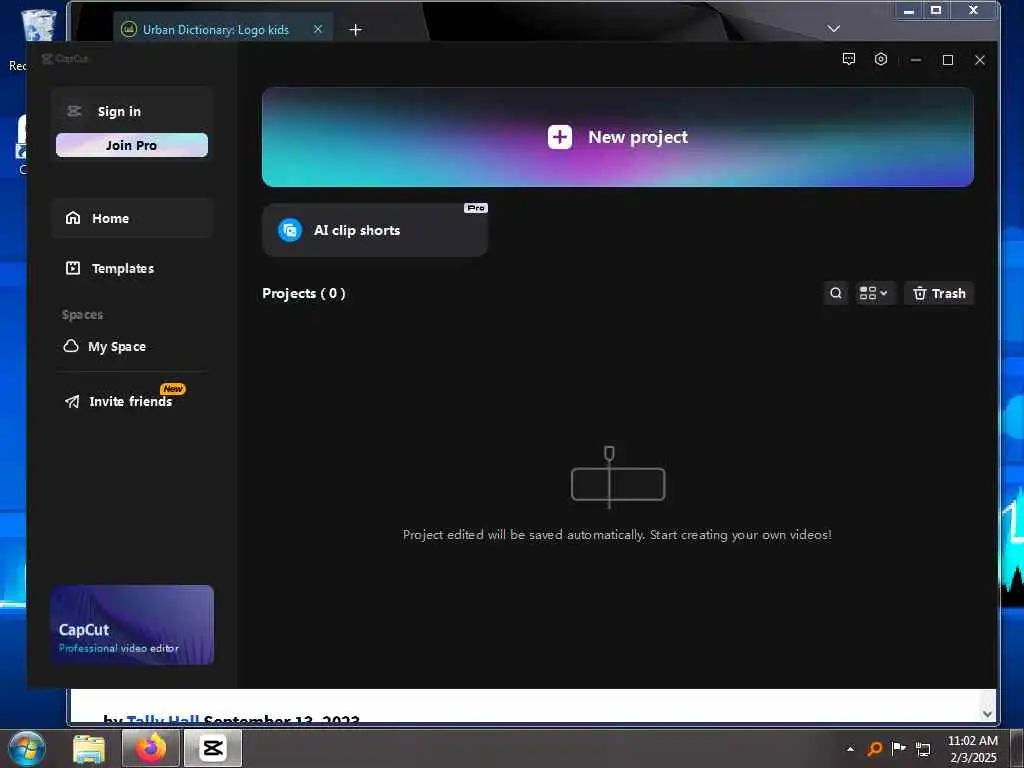Click the Invite friends paper plane icon
Viewport: 1024px width, 768px height.
72,401
